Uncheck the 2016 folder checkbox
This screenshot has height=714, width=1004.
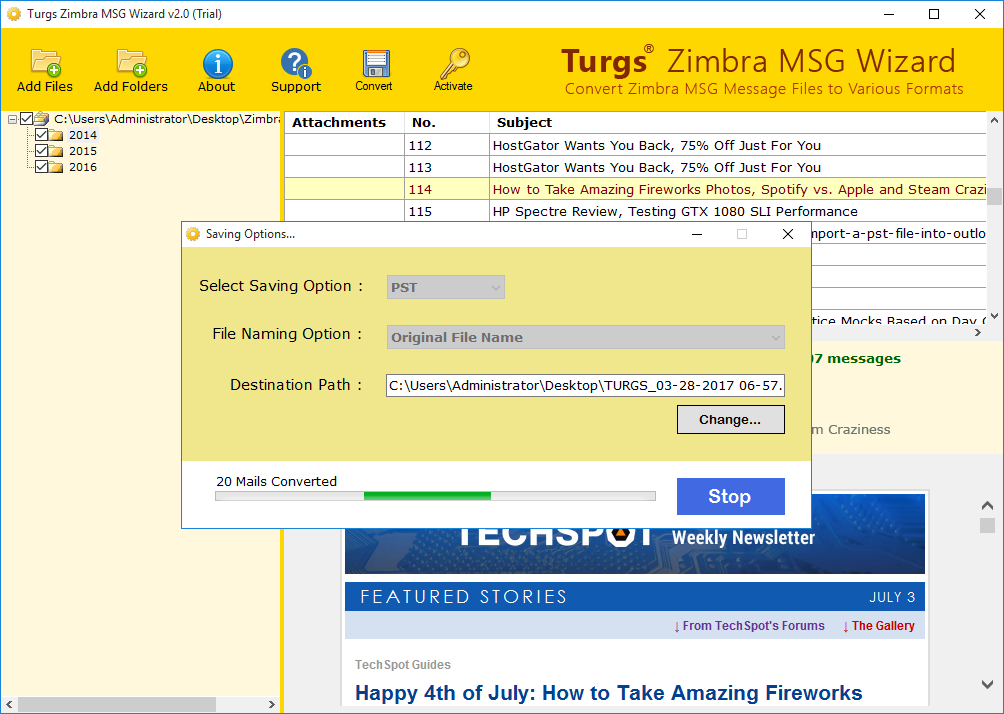42,166
